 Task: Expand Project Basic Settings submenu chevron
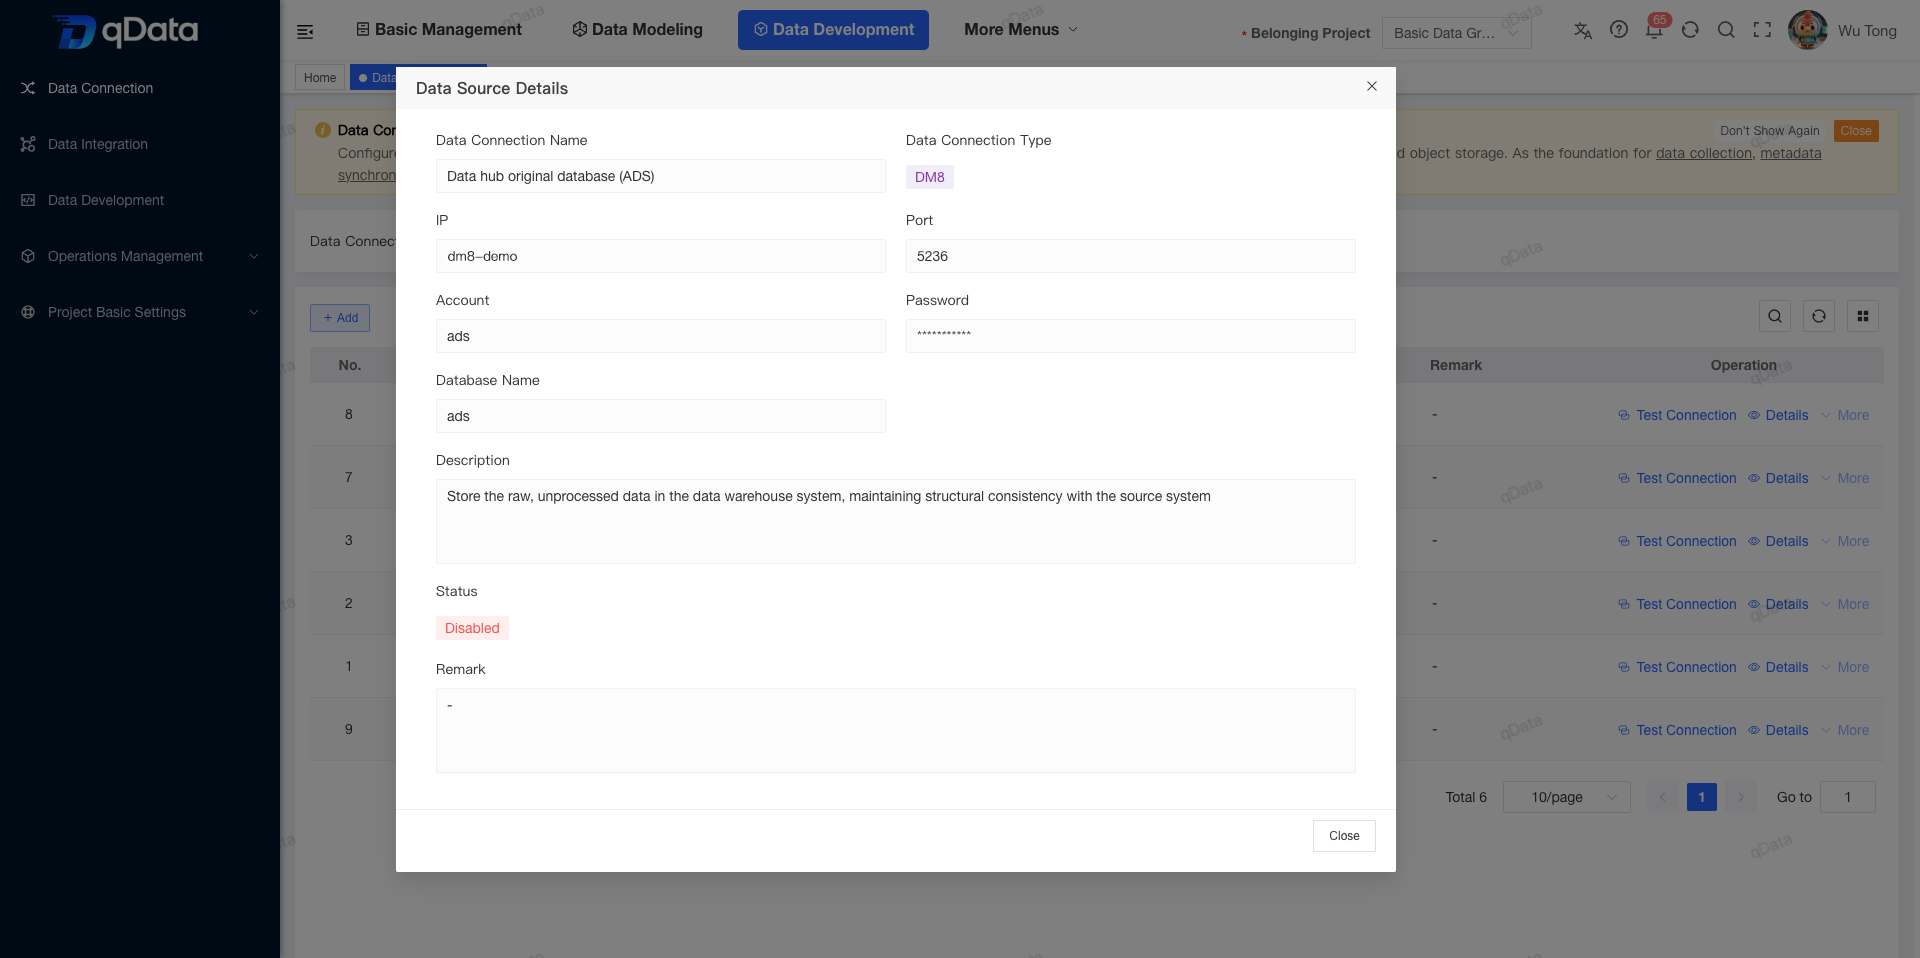[254, 312]
